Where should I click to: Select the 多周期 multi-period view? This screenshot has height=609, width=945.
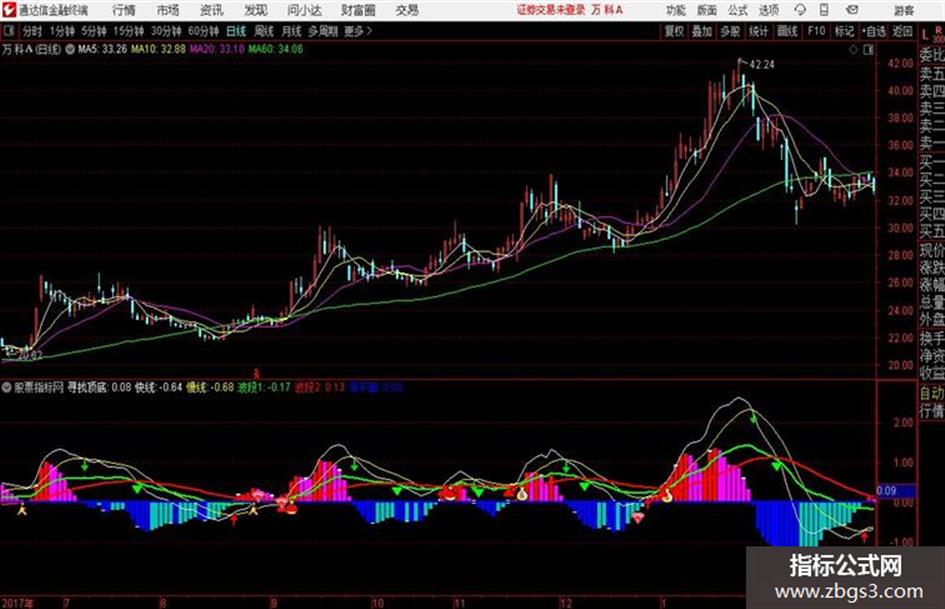323,31
